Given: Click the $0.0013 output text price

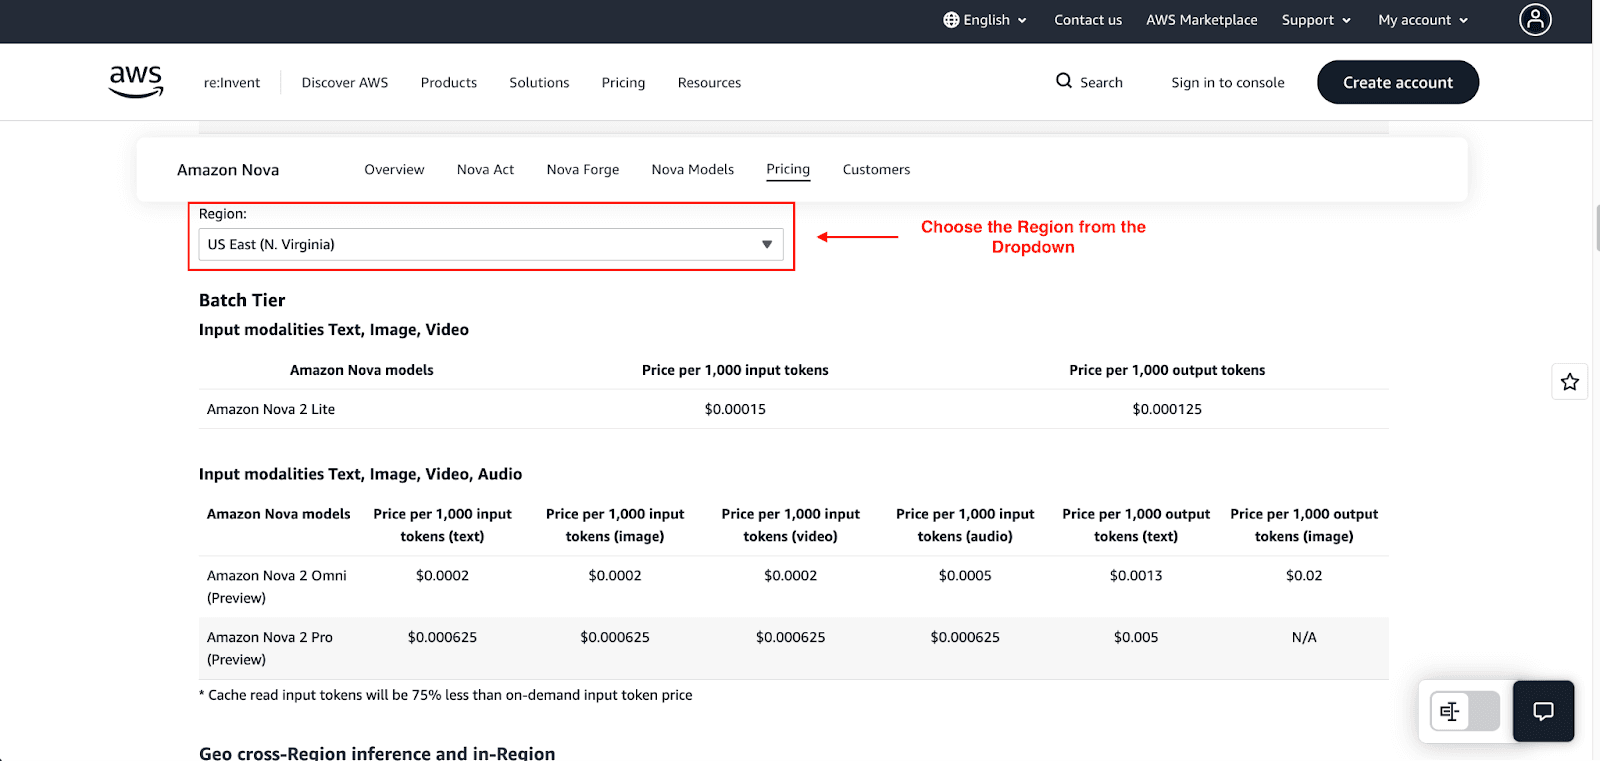Looking at the screenshot, I should (x=1136, y=576).
